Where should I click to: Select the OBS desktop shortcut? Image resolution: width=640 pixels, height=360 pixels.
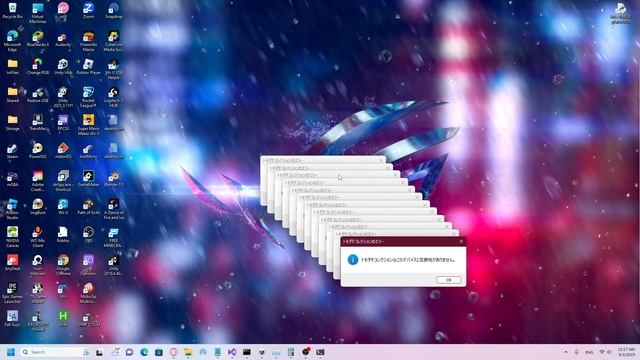click(88, 234)
